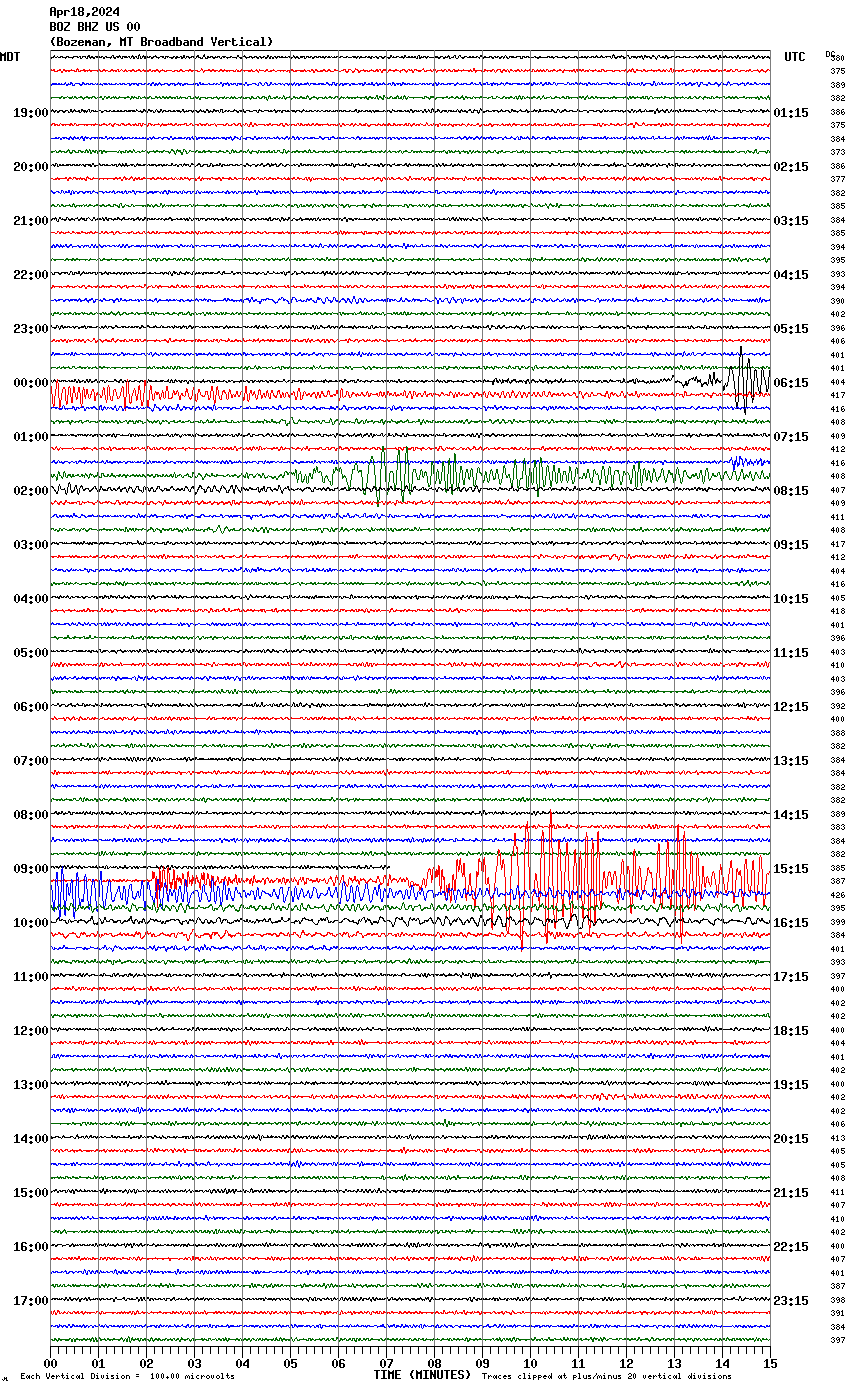Click the UTC timezone label
This screenshot has width=850, height=1390.
(794, 57)
